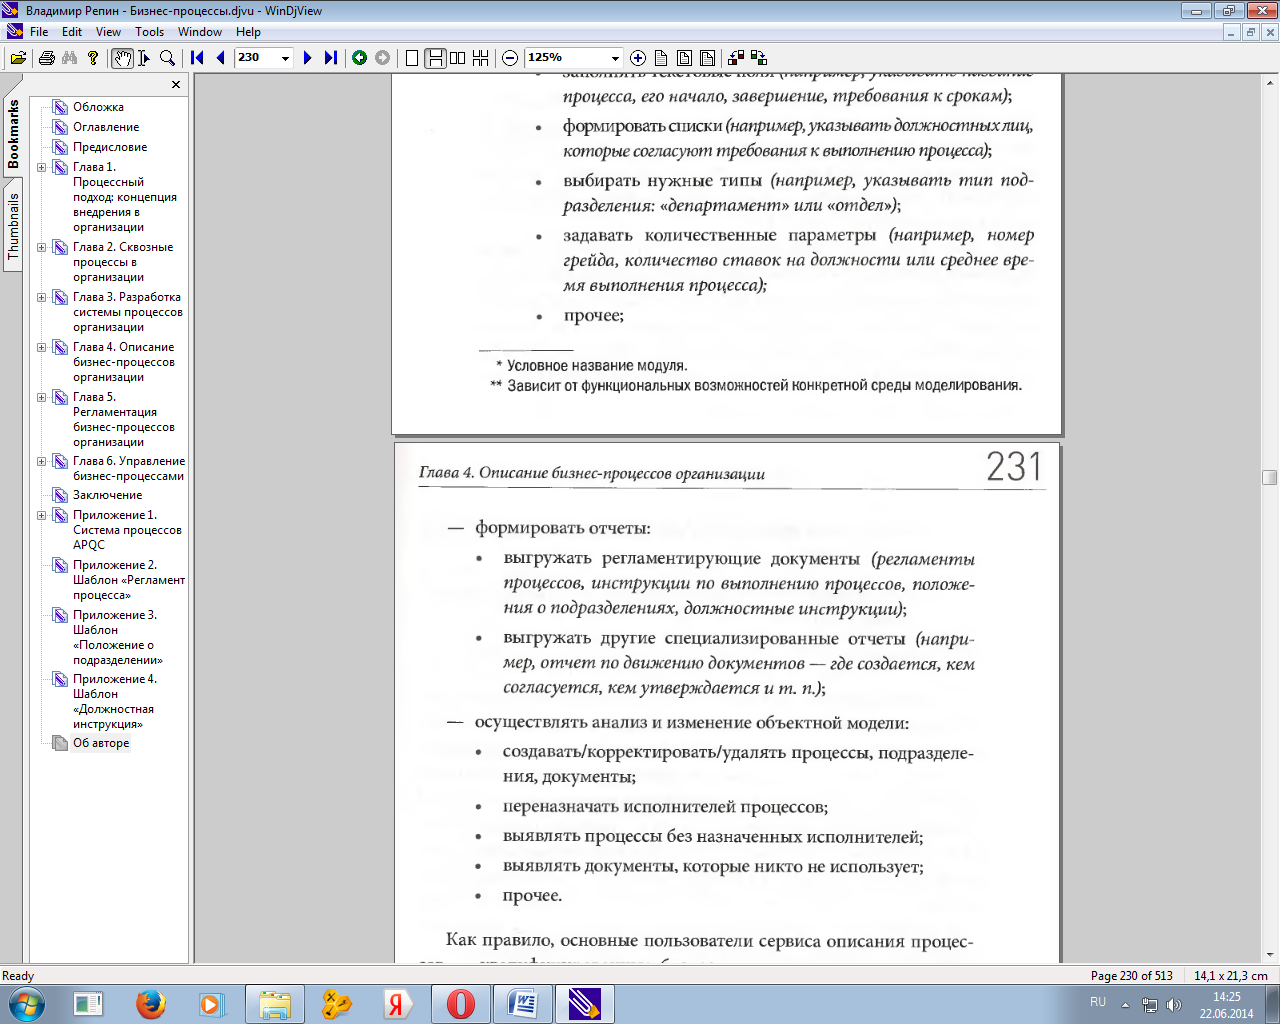Open Opera browser from the taskbar

coord(460,1004)
